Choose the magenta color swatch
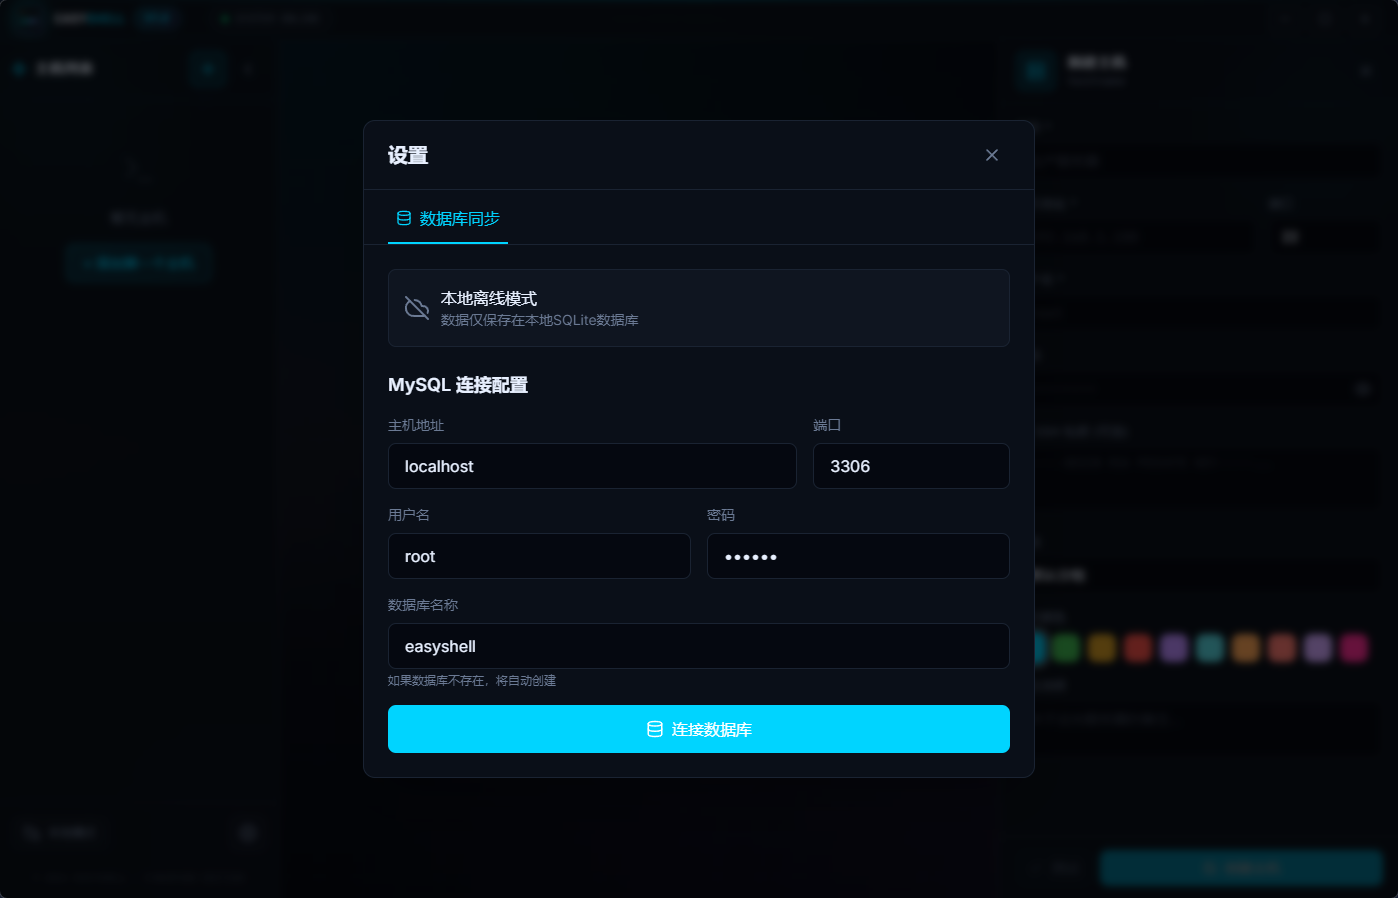 [x=1354, y=648]
